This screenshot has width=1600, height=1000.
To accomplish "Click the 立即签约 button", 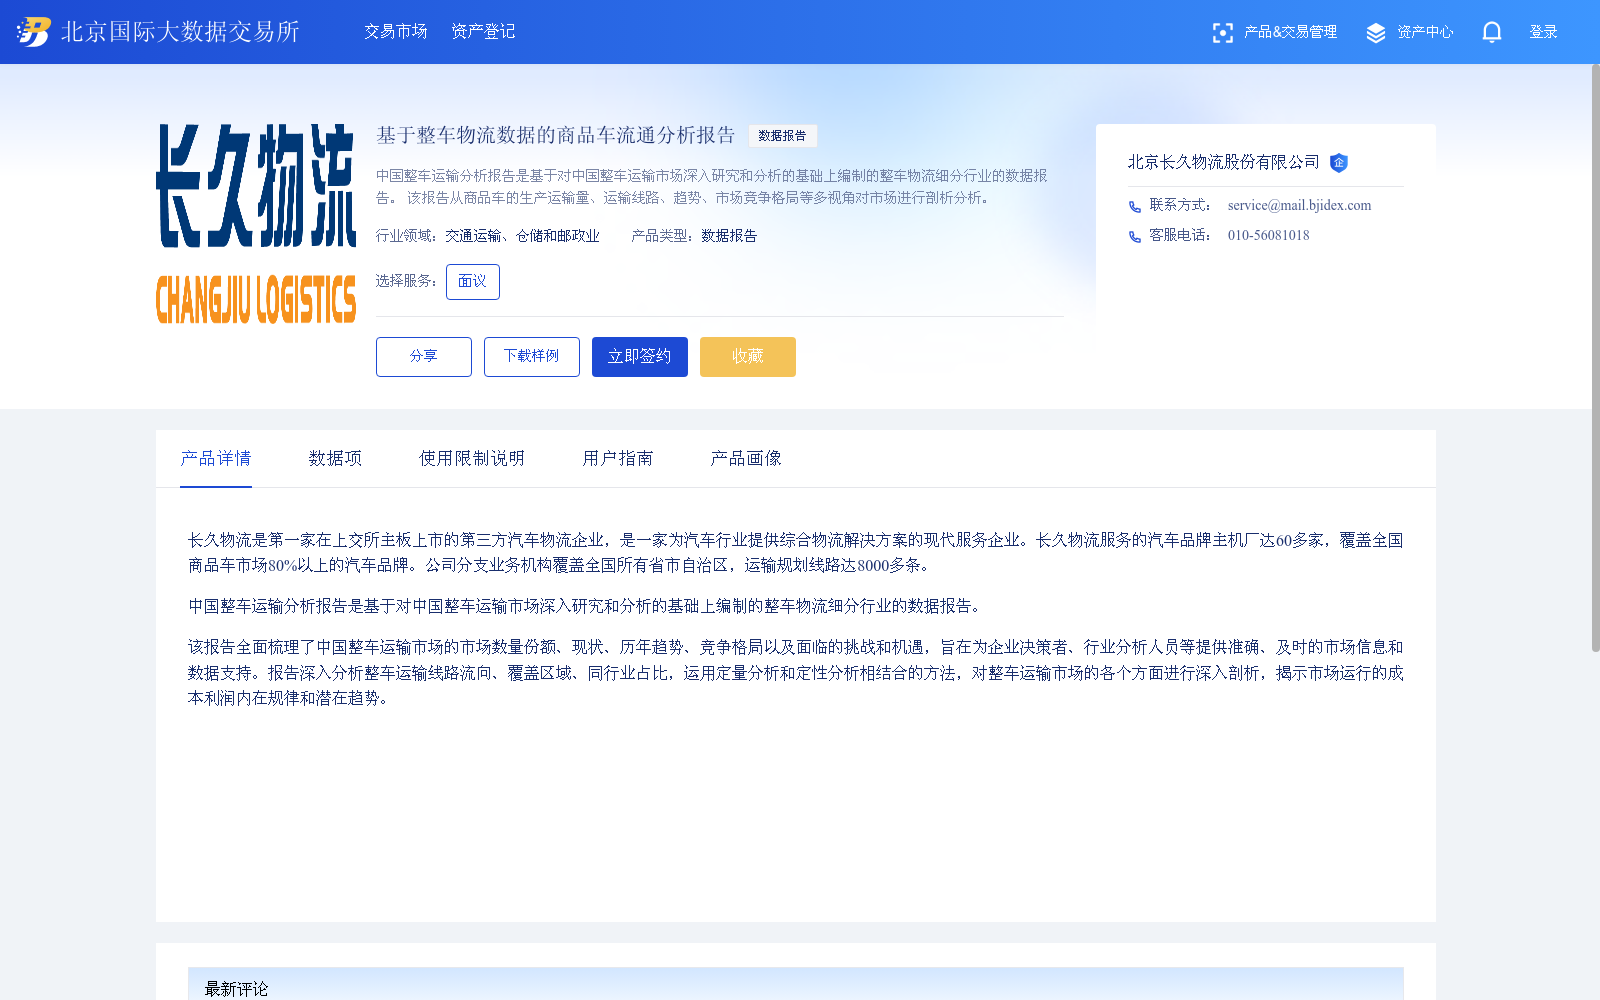I will pos(640,357).
